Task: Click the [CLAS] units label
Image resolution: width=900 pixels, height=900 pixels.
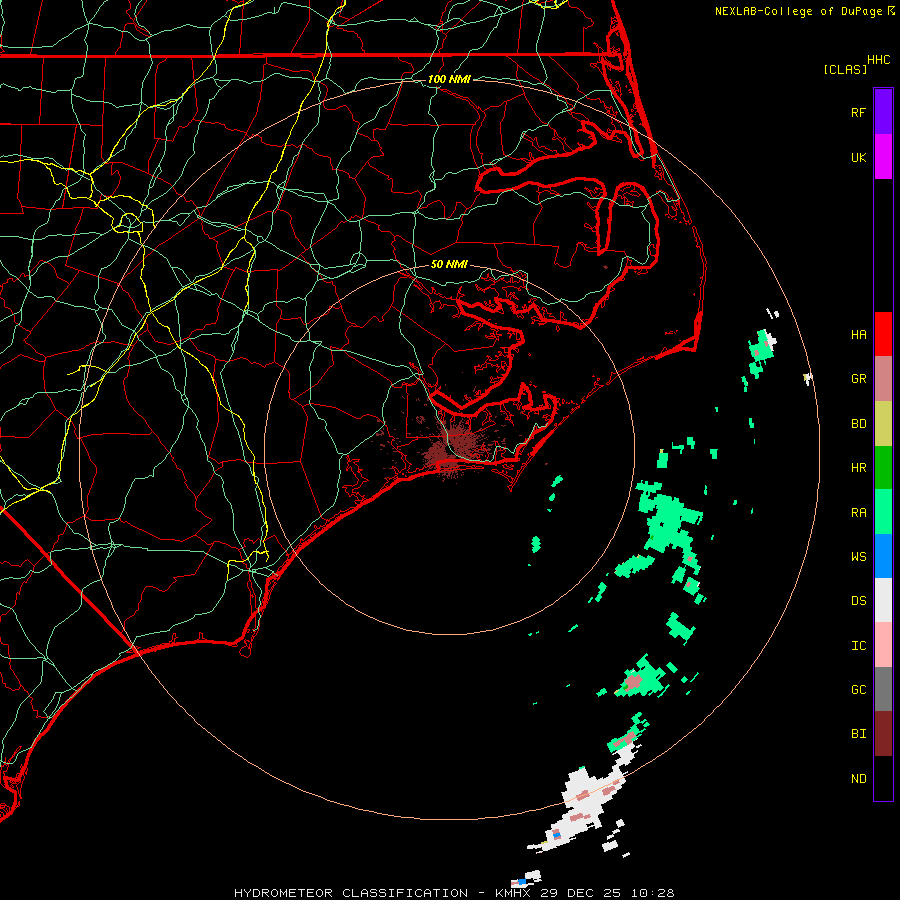Action: pyautogui.click(x=845, y=70)
